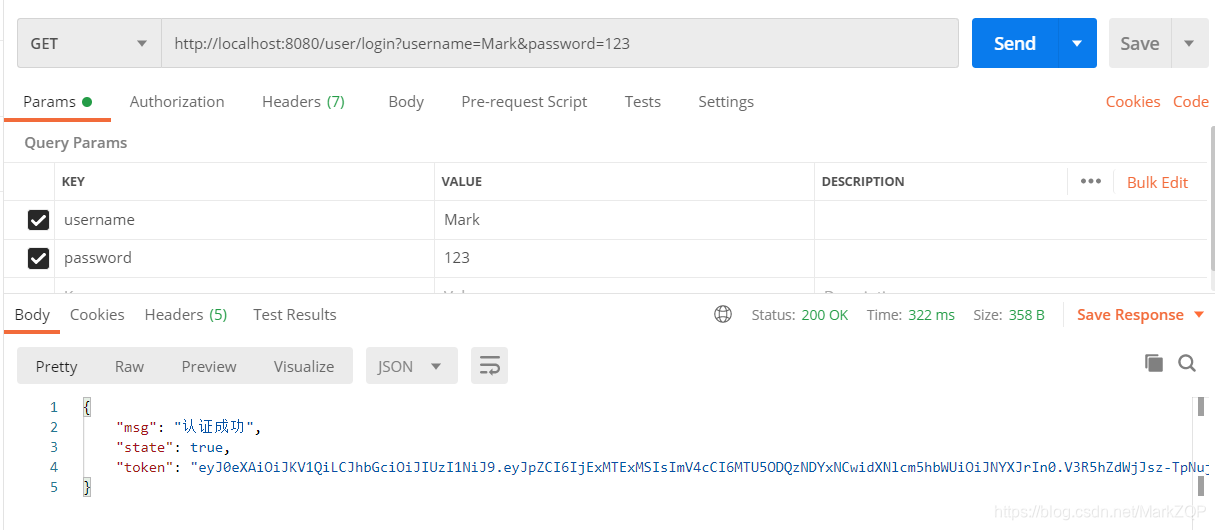Click the username key cell
1215x530 pixels.
(245, 220)
